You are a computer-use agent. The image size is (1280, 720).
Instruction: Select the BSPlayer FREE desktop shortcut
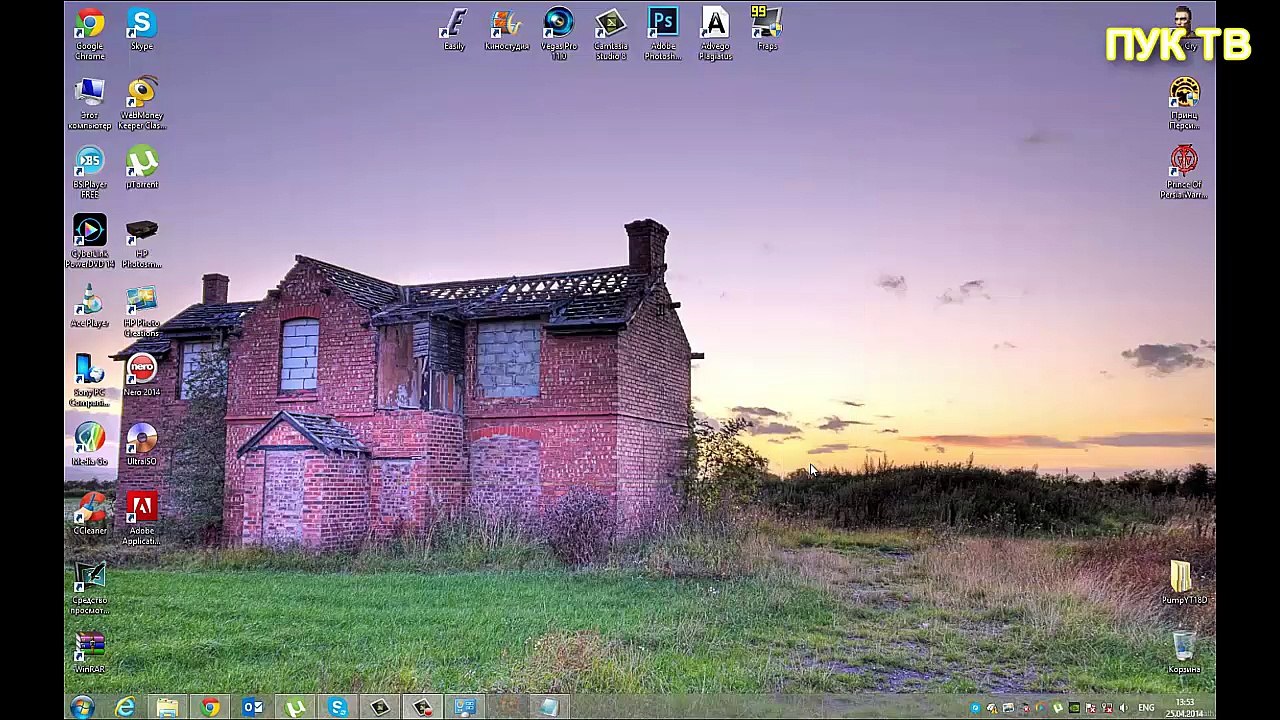[x=89, y=172]
